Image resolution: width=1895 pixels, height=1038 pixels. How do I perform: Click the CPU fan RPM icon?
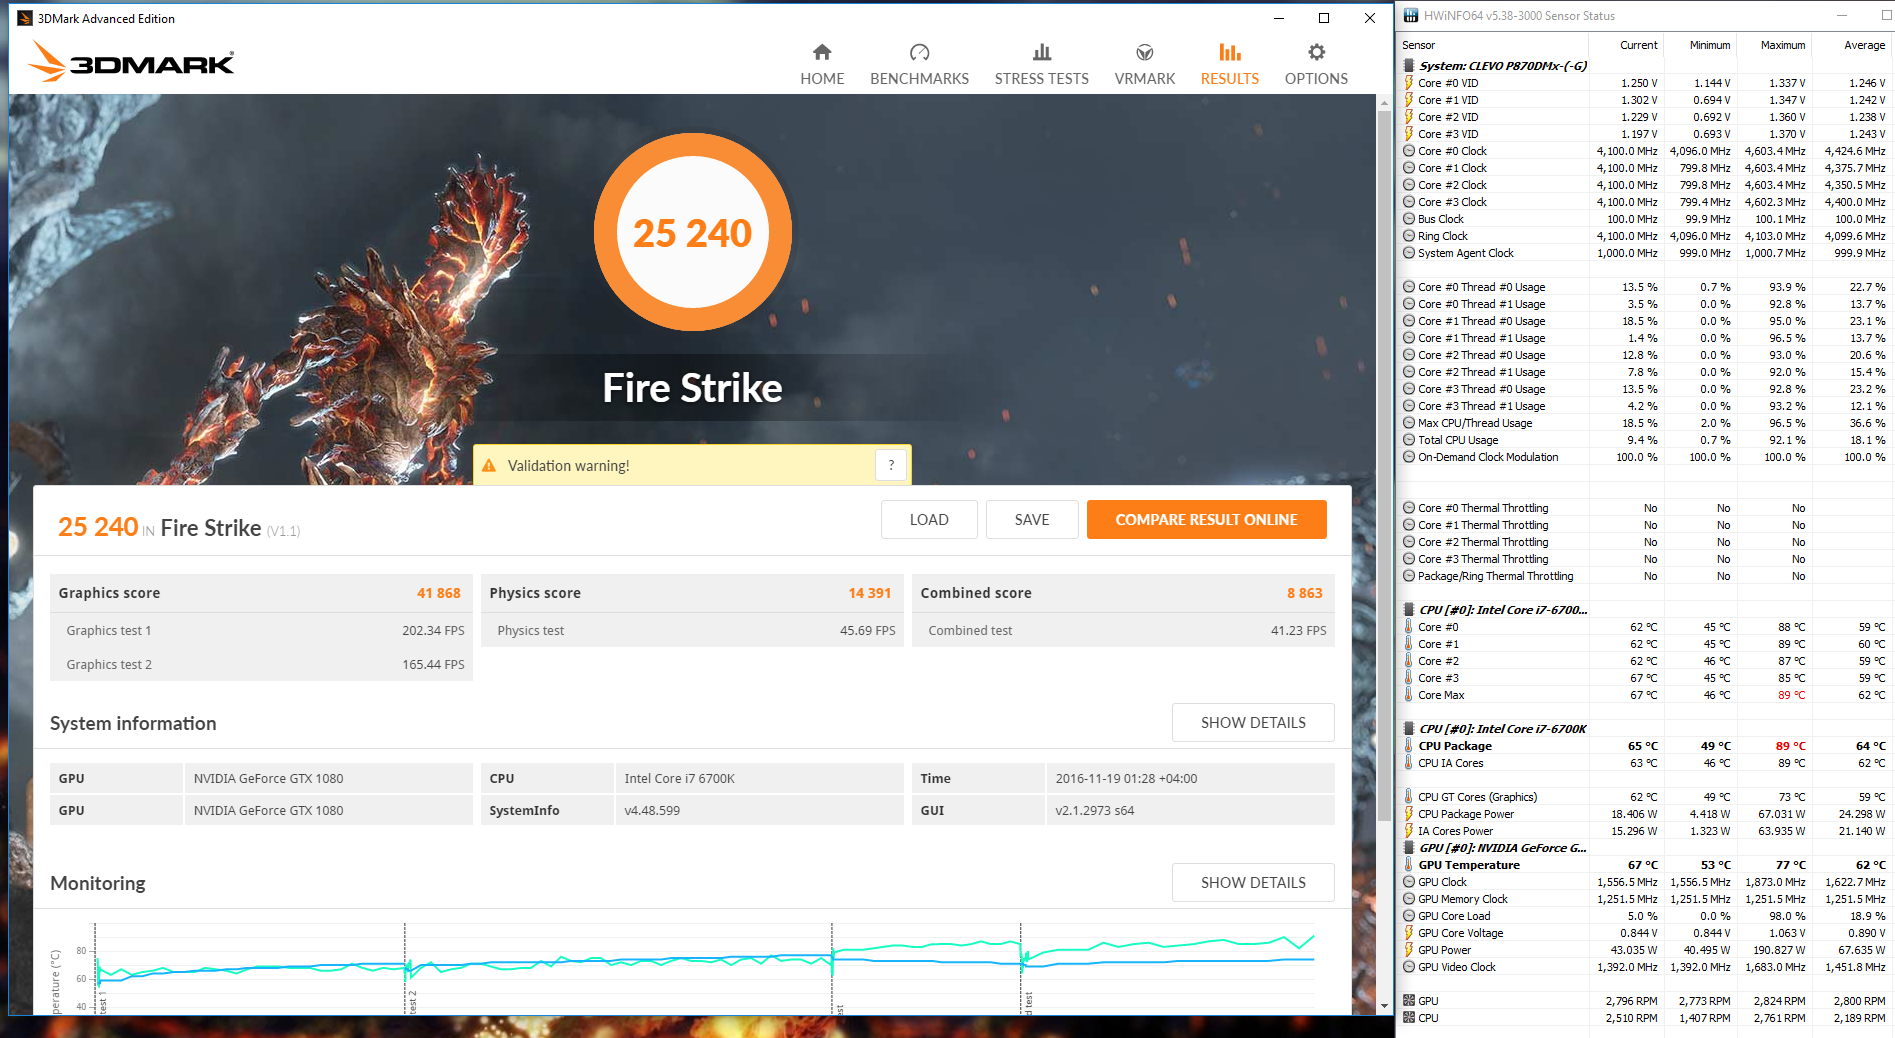tap(1409, 1018)
